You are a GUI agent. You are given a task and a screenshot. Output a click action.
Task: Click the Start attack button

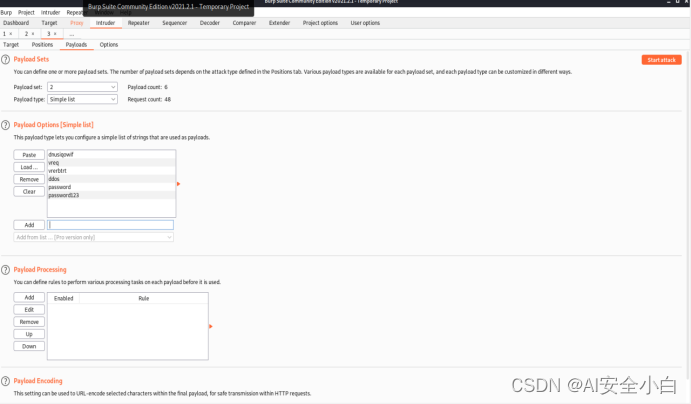[x=661, y=60]
